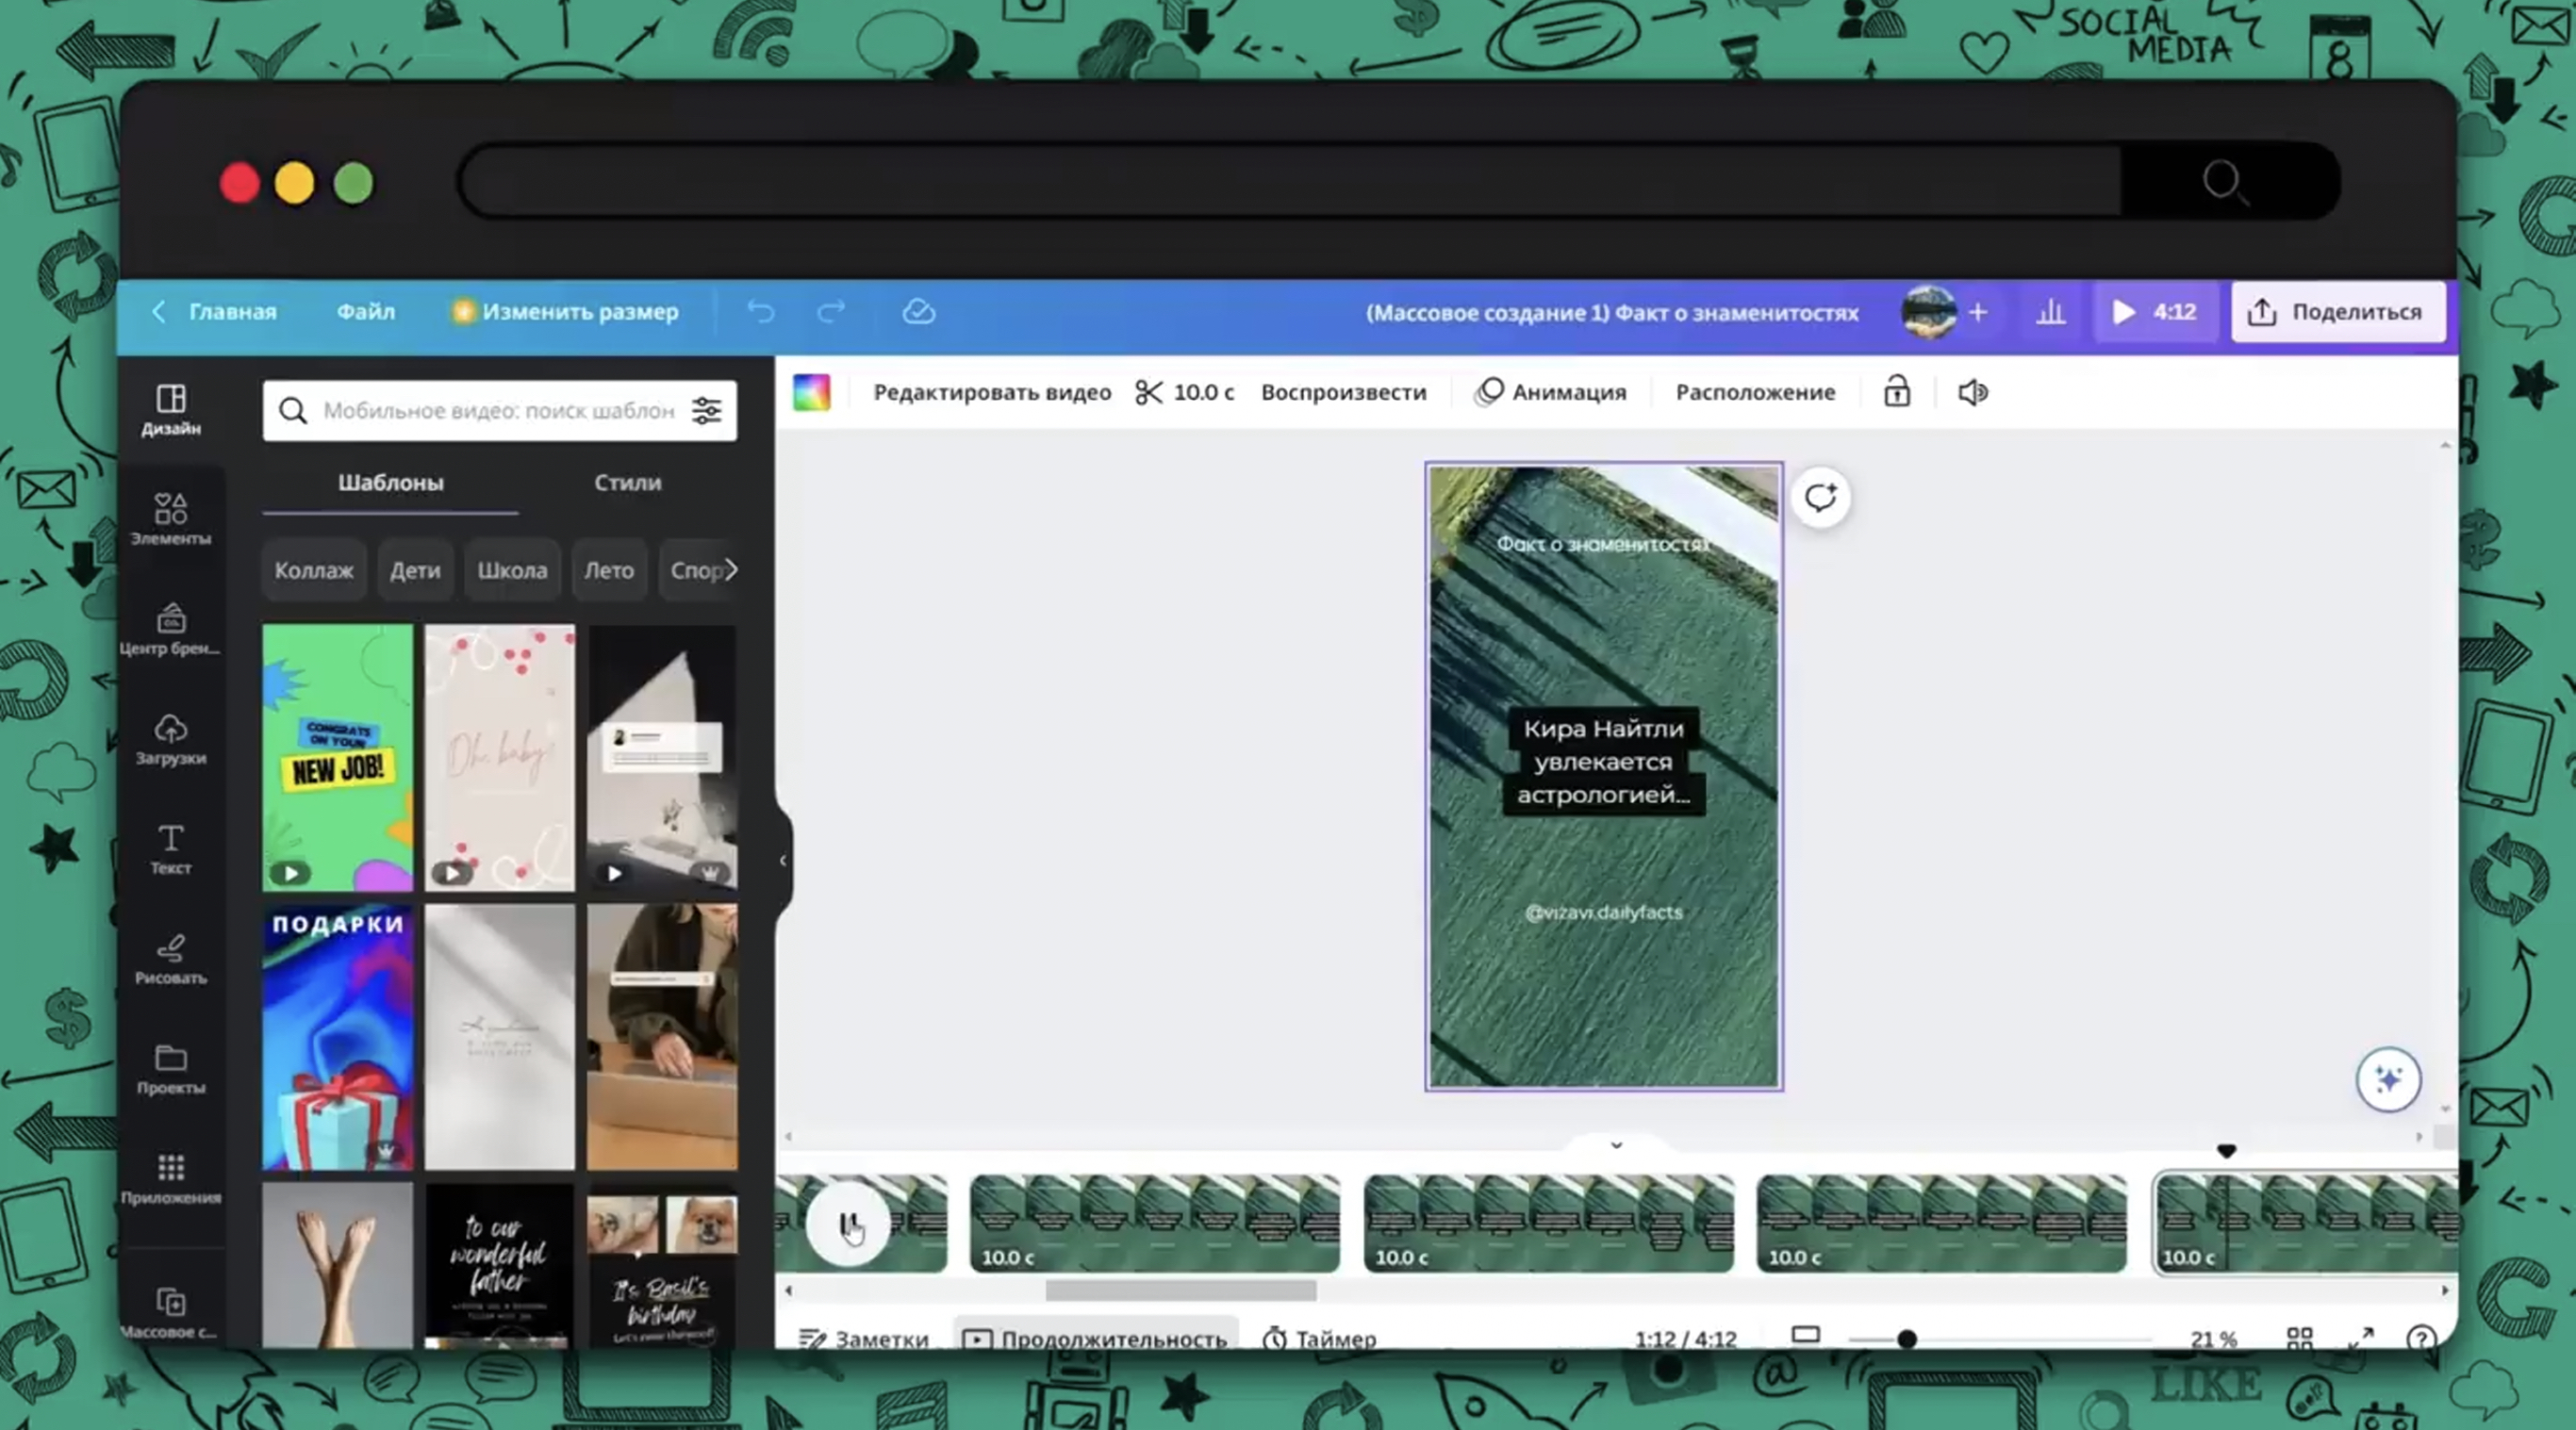This screenshot has height=1430, width=2576.
Task: Click Редактировать видео
Action: [992, 392]
